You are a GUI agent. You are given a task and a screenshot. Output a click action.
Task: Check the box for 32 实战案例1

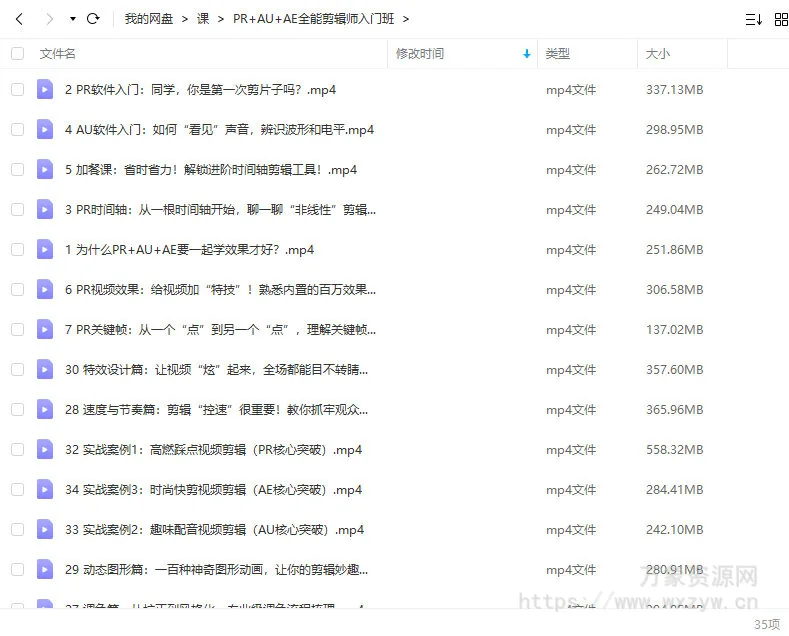point(18,450)
